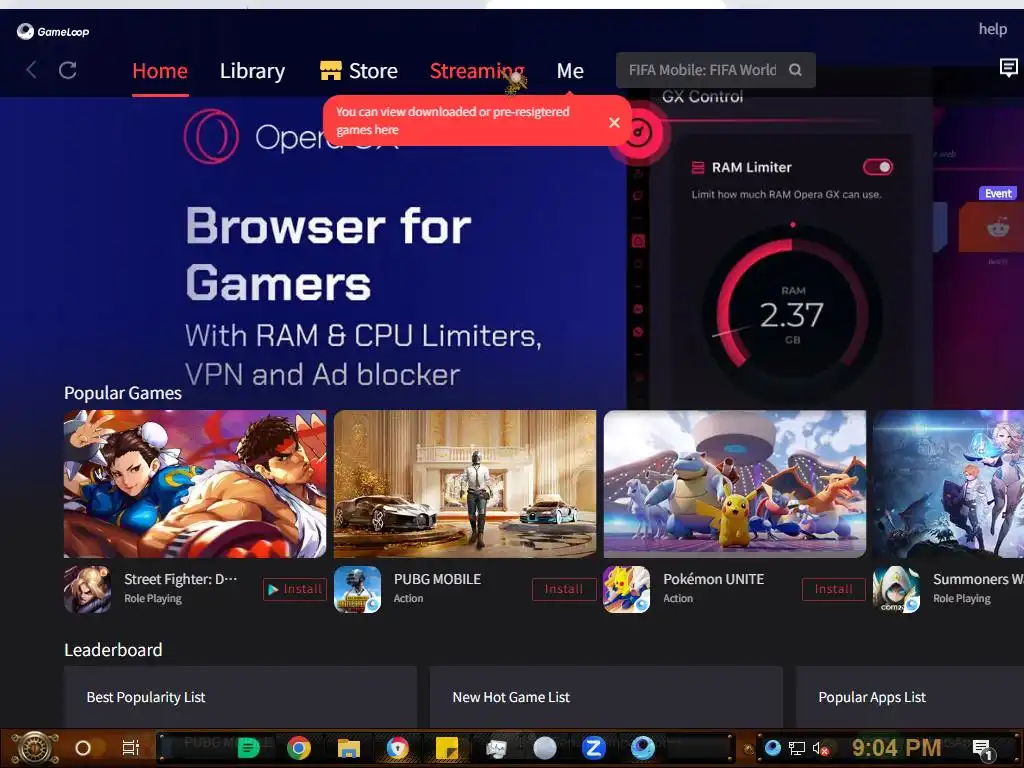Refresh the page with the reload icon
This screenshot has width=1024, height=768.
68,70
